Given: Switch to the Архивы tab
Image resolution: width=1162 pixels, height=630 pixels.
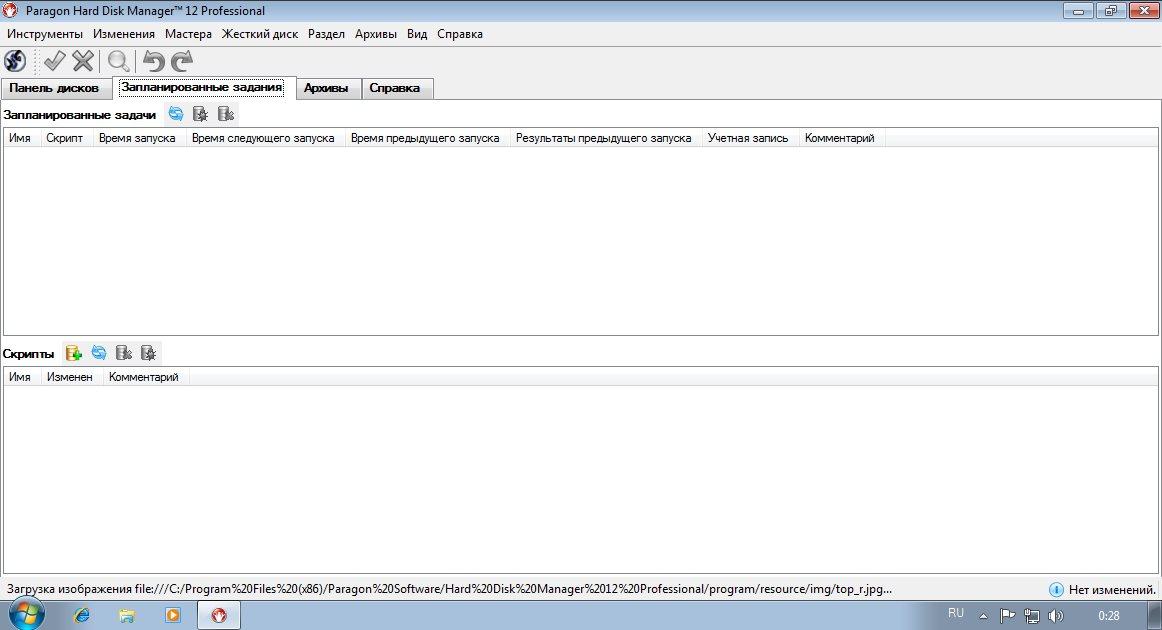Looking at the screenshot, I should tap(326, 88).
